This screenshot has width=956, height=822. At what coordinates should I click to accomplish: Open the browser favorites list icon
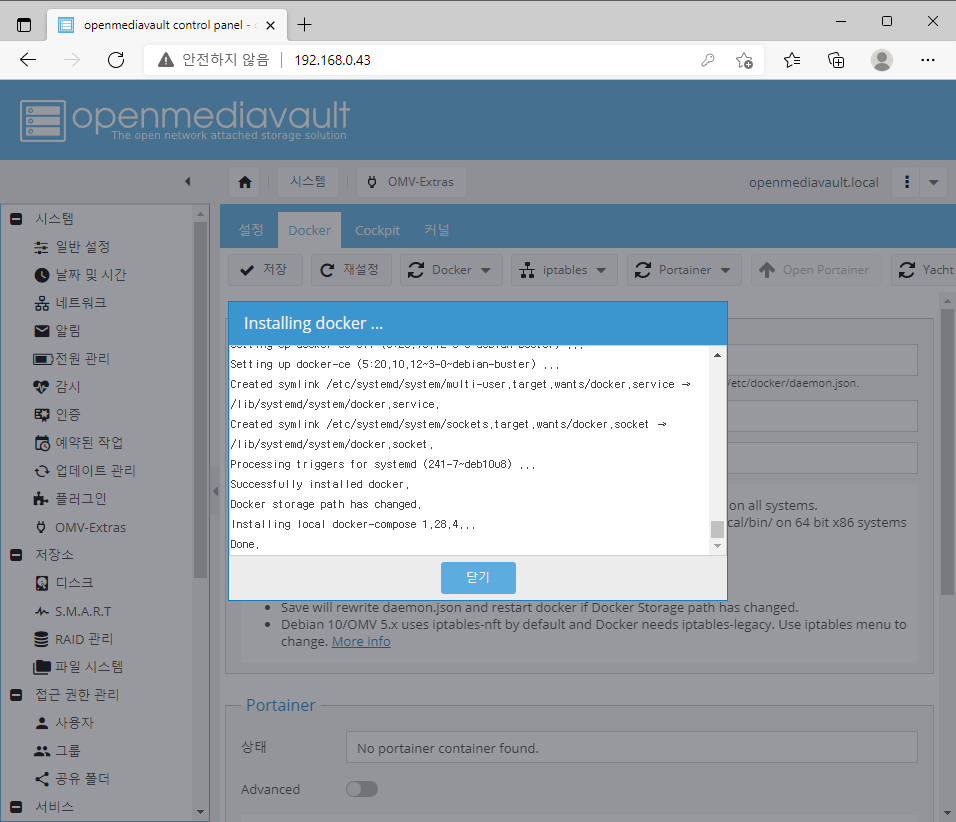(x=791, y=60)
